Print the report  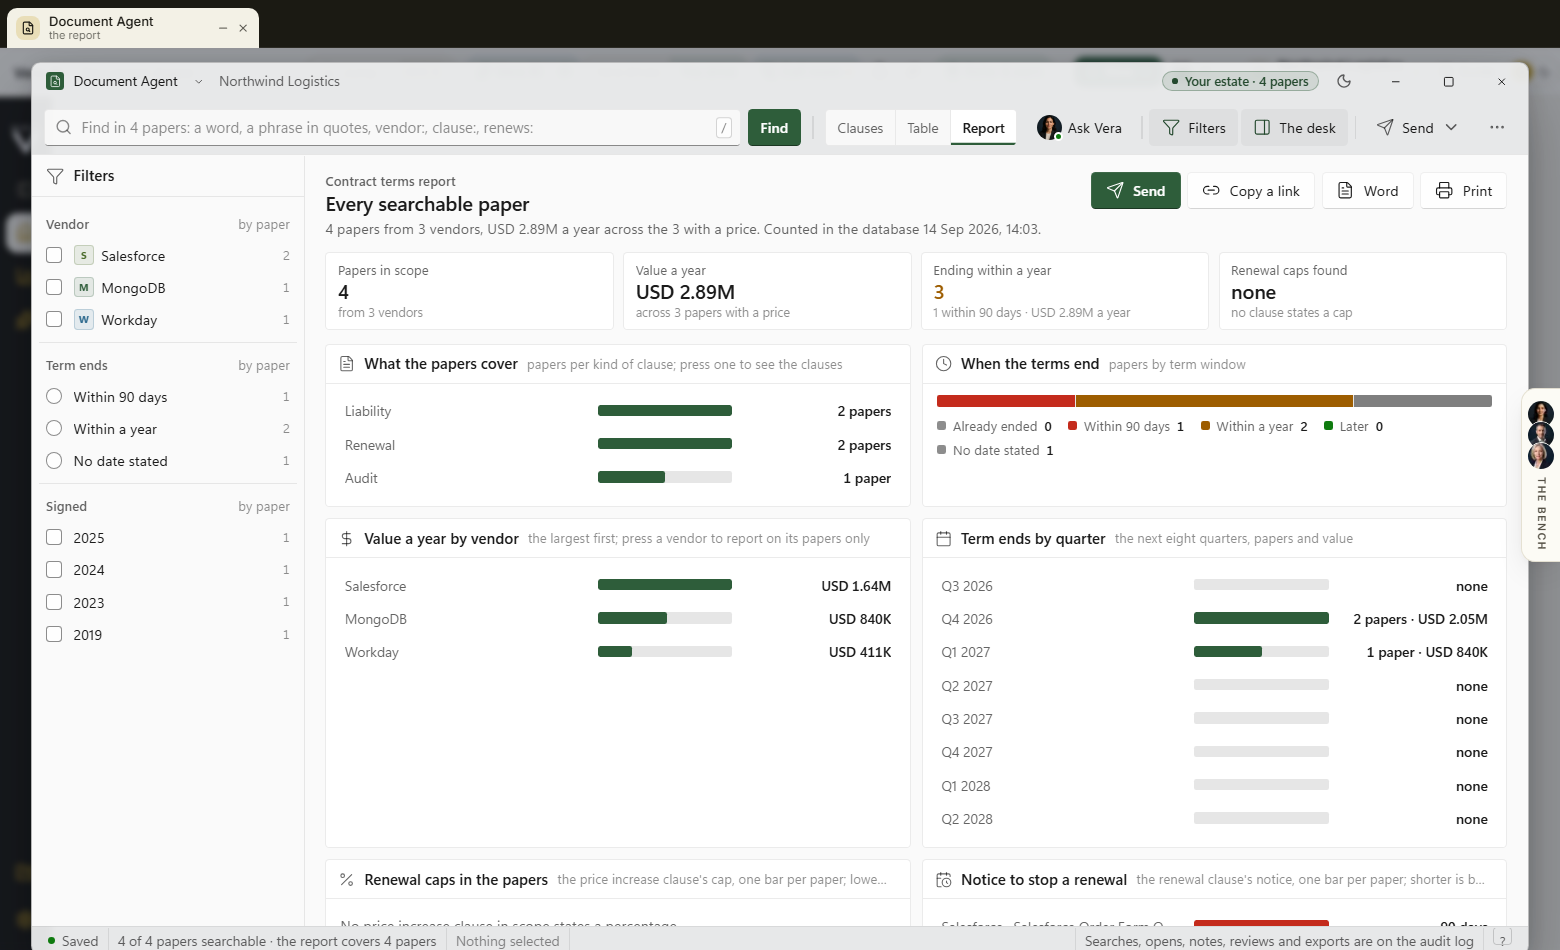coord(1464,191)
